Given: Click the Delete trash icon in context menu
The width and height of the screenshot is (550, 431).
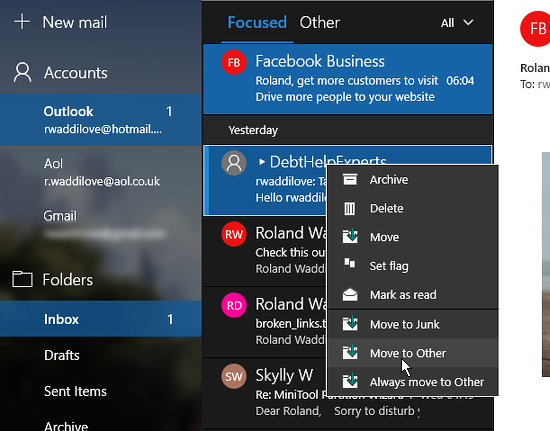Looking at the screenshot, I should point(350,208).
